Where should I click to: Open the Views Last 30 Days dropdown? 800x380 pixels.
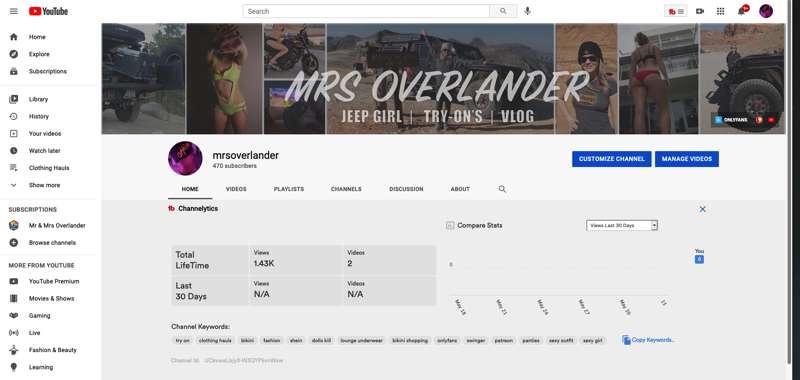[x=622, y=225]
